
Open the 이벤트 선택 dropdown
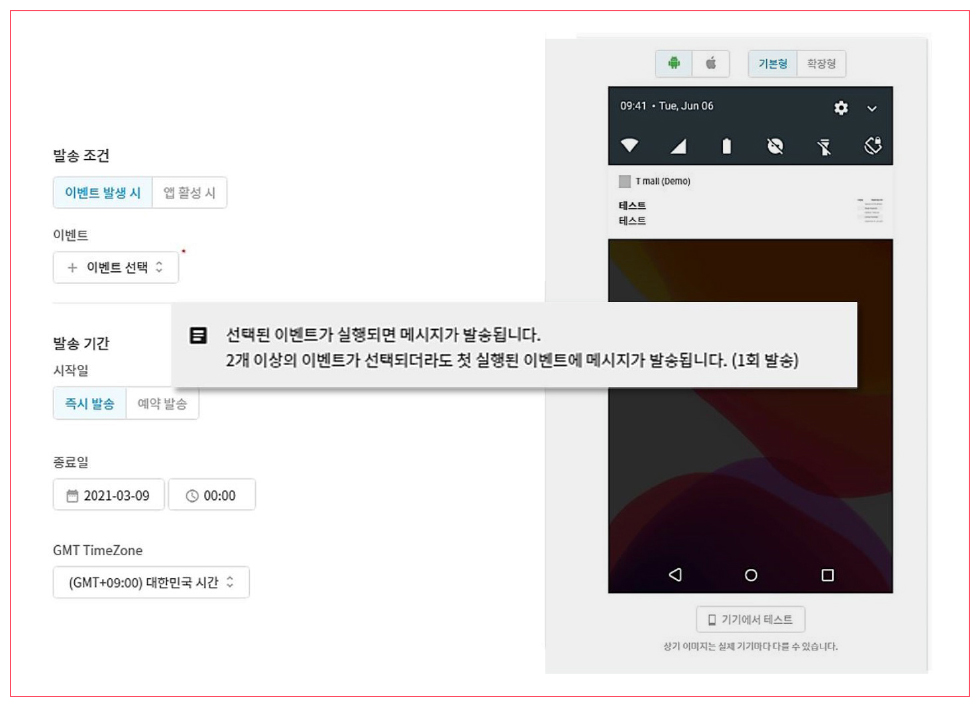coord(116,268)
